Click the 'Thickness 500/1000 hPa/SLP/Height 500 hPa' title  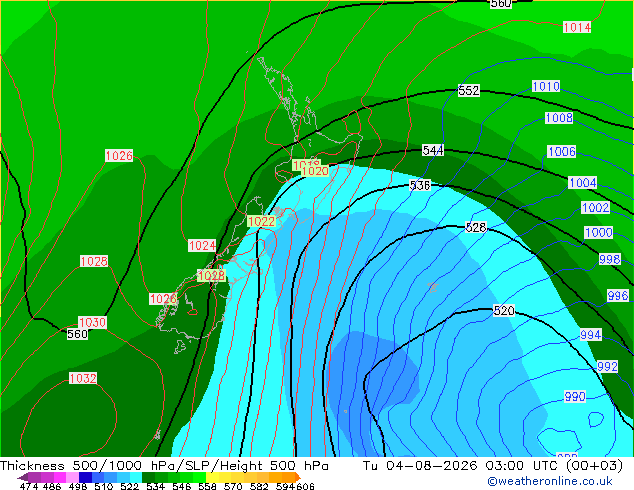click(x=164, y=465)
